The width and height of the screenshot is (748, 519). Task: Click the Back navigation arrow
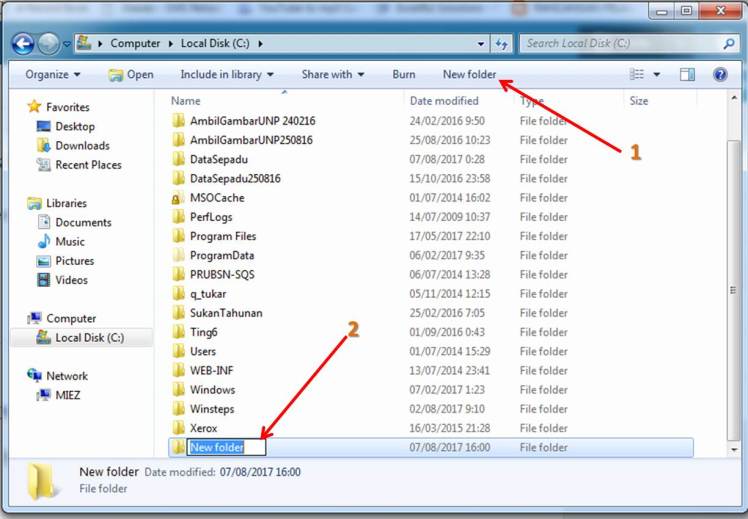click(22, 44)
